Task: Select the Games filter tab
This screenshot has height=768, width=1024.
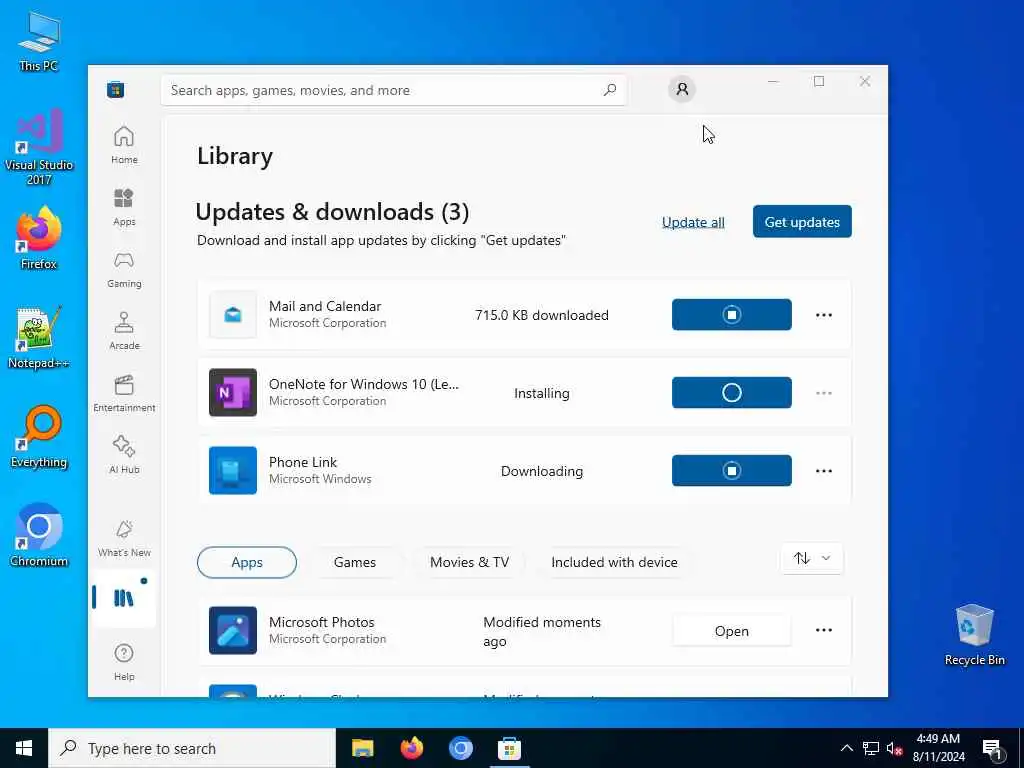Action: 355,562
